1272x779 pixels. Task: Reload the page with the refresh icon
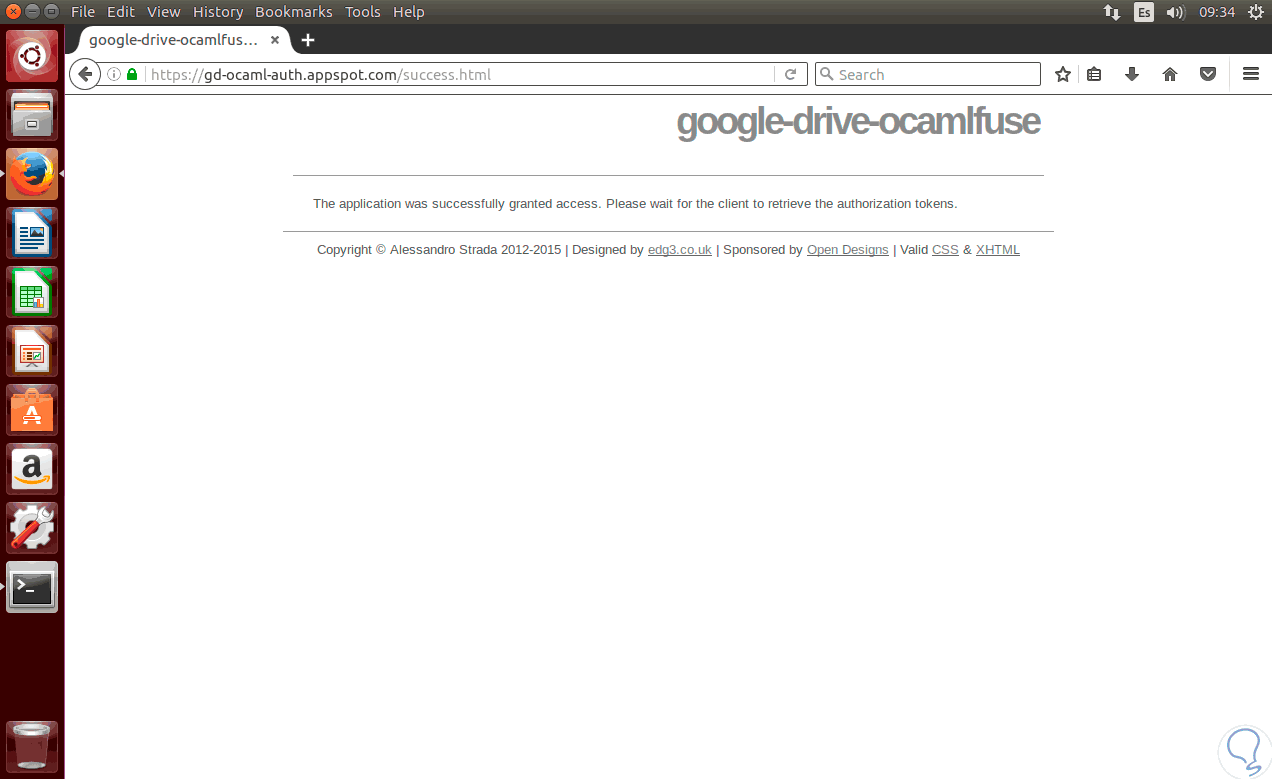coord(790,74)
